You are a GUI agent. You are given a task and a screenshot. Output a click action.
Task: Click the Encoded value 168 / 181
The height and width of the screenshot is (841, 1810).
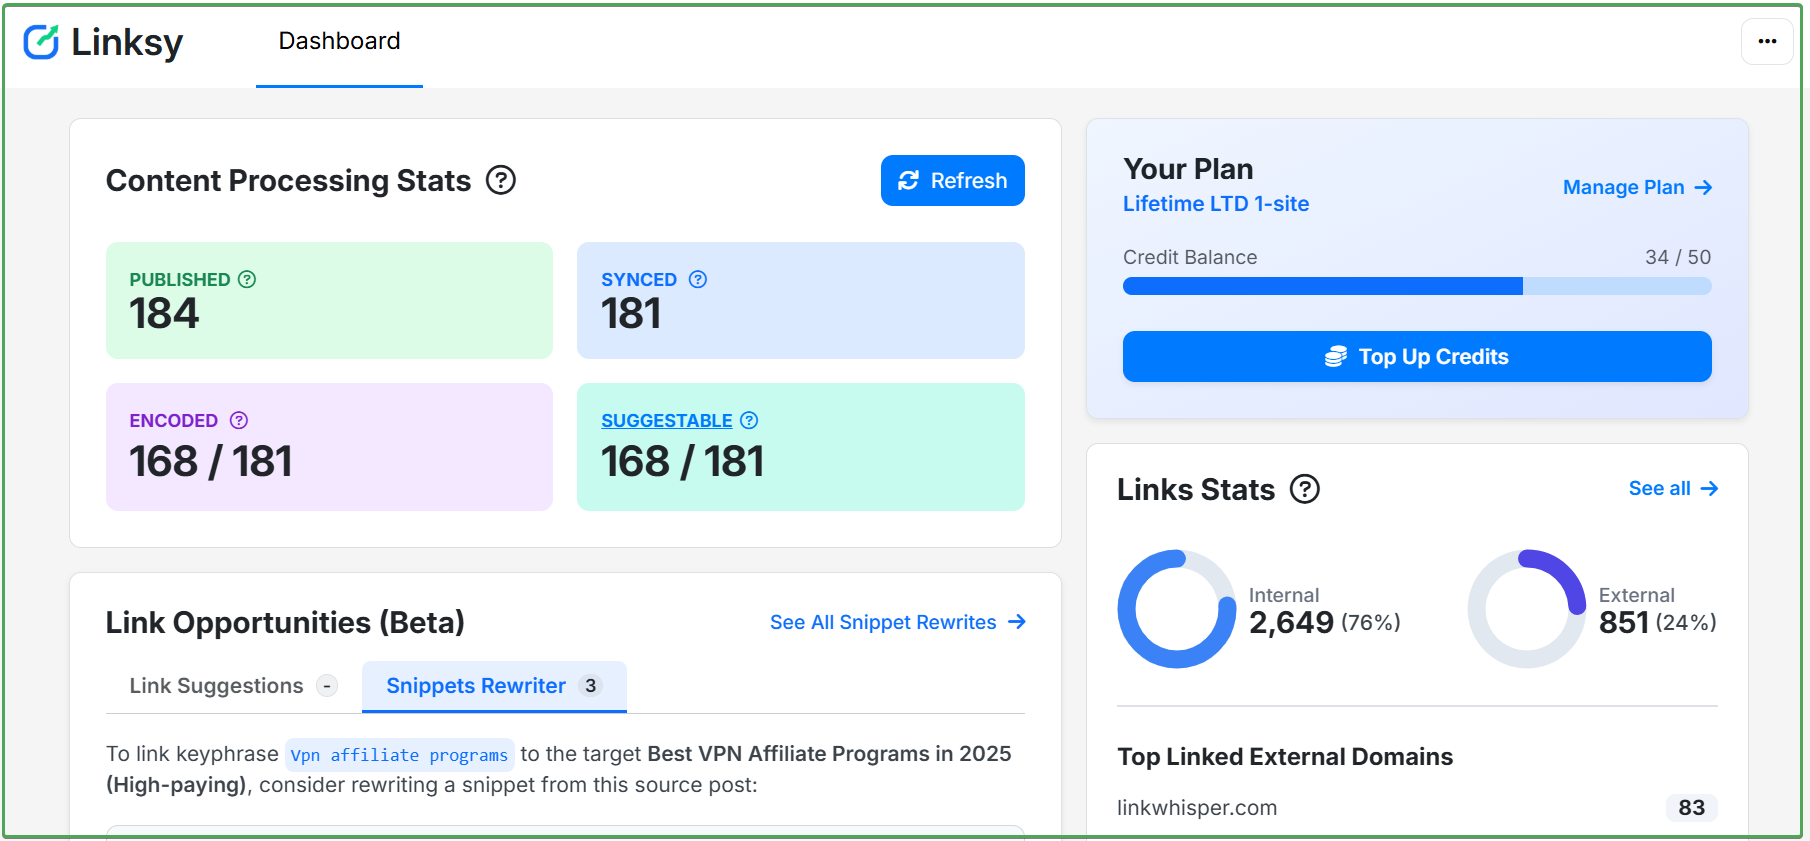click(211, 461)
